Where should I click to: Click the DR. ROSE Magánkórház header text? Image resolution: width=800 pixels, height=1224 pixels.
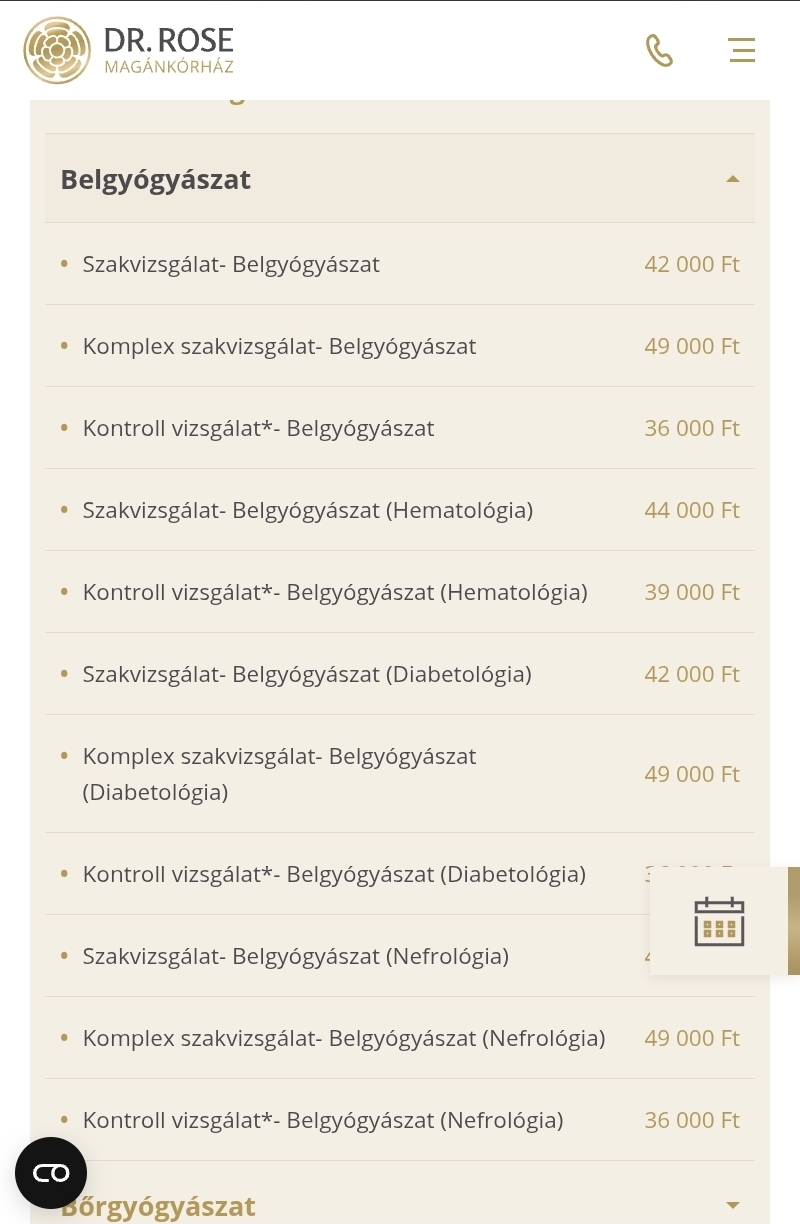[x=169, y=50]
